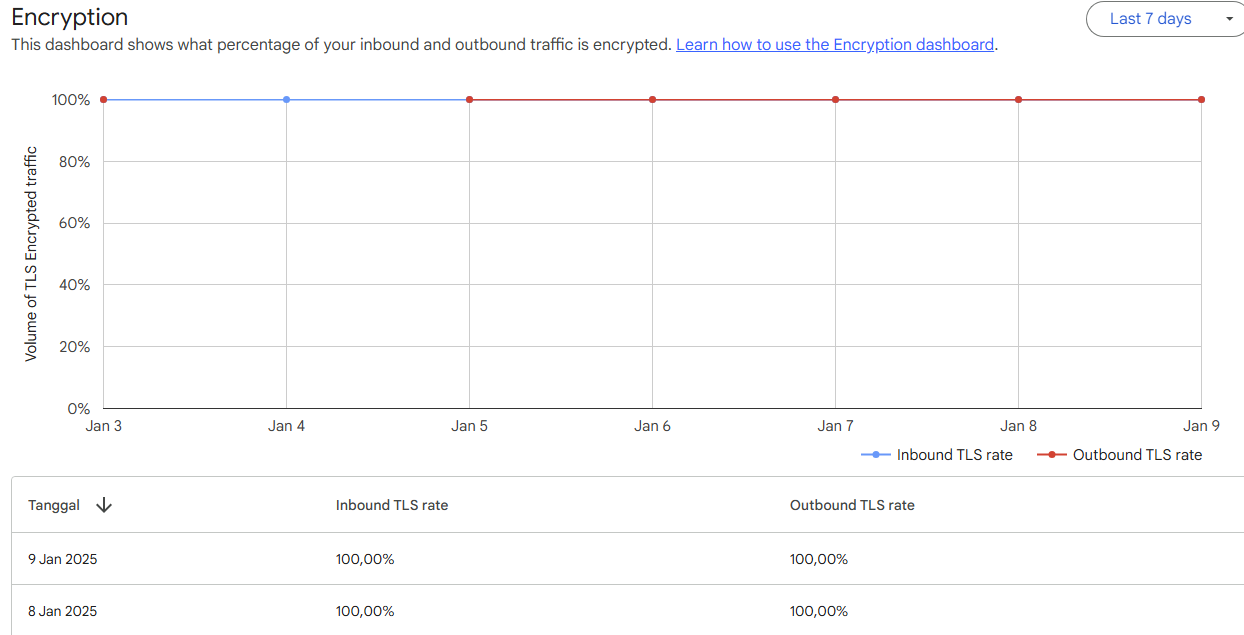Screen dimensions: 1244x635
Task: Click the Tanggal column header
Action: (x=54, y=505)
